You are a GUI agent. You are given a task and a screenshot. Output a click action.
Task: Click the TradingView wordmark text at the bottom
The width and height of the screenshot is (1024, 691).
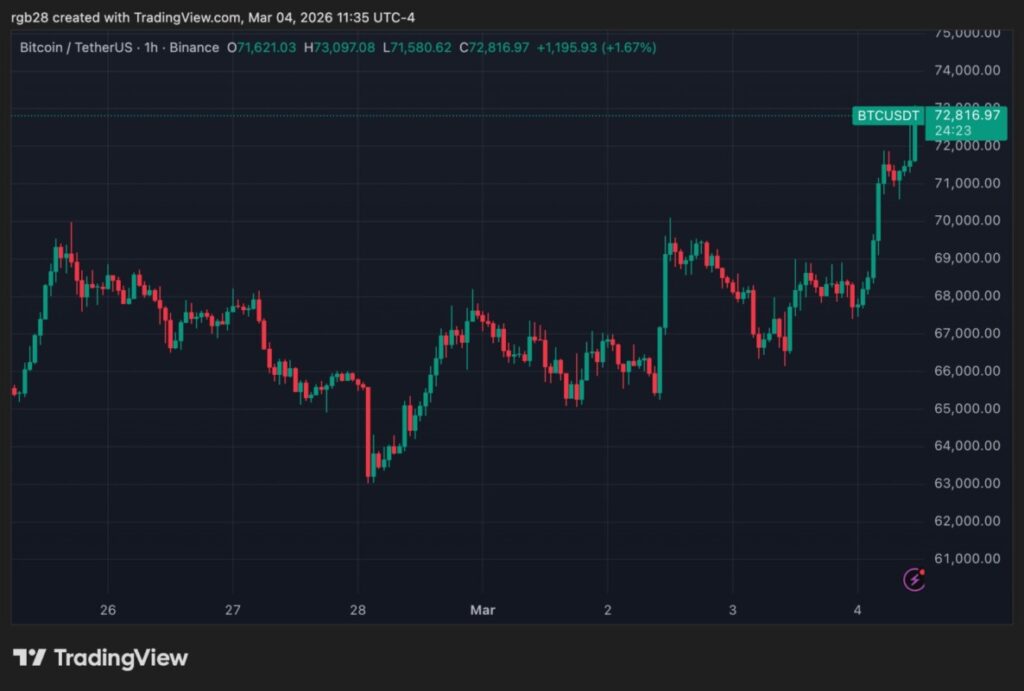[120, 658]
